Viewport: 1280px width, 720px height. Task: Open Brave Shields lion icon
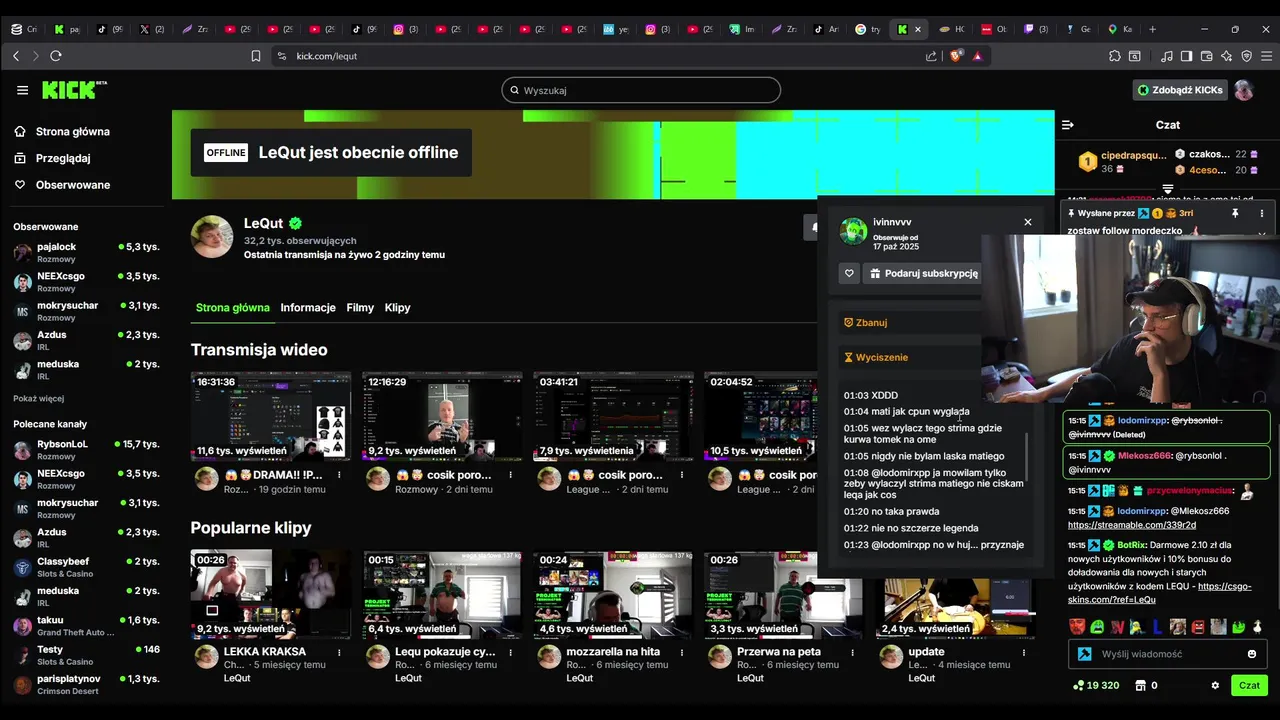point(956,56)
